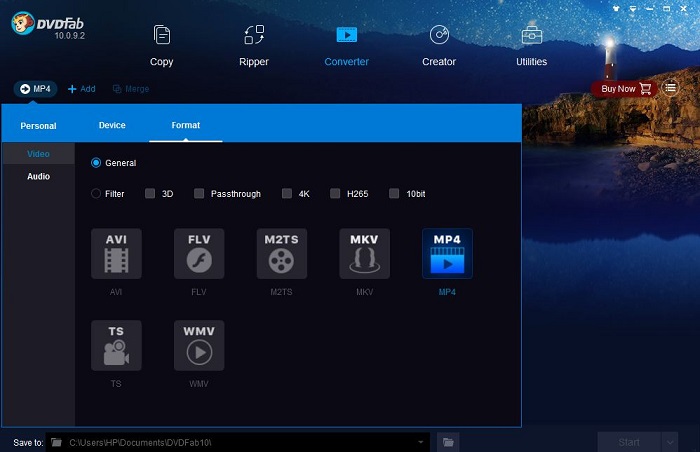The height and width of the screenshot is (452, 700).
Task: Check the Passthrough filter checkbox
Action: coord(199,193)
